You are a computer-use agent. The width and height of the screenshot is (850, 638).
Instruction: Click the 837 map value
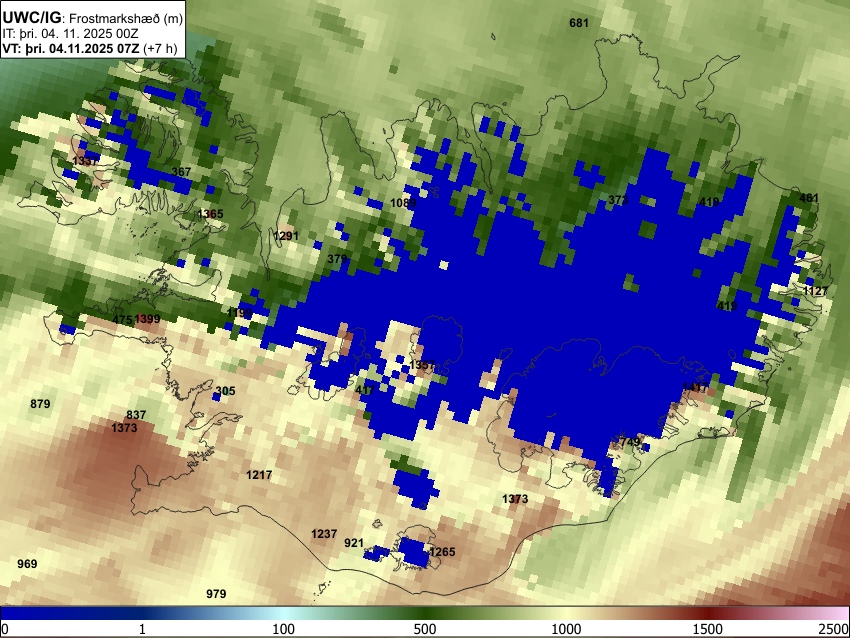136,415
